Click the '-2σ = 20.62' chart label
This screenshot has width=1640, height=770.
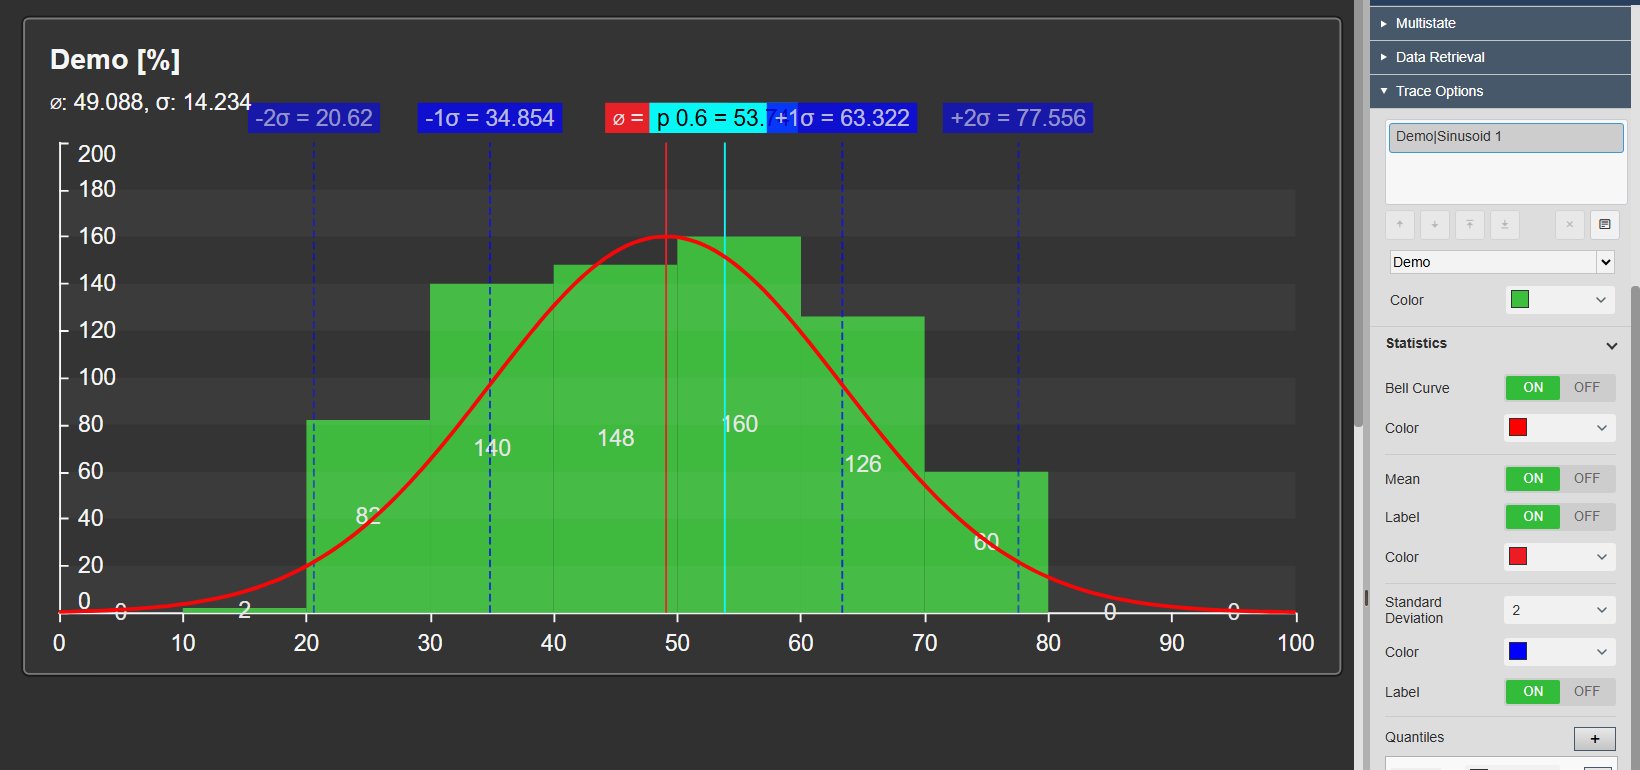click(x=314, y=118)
